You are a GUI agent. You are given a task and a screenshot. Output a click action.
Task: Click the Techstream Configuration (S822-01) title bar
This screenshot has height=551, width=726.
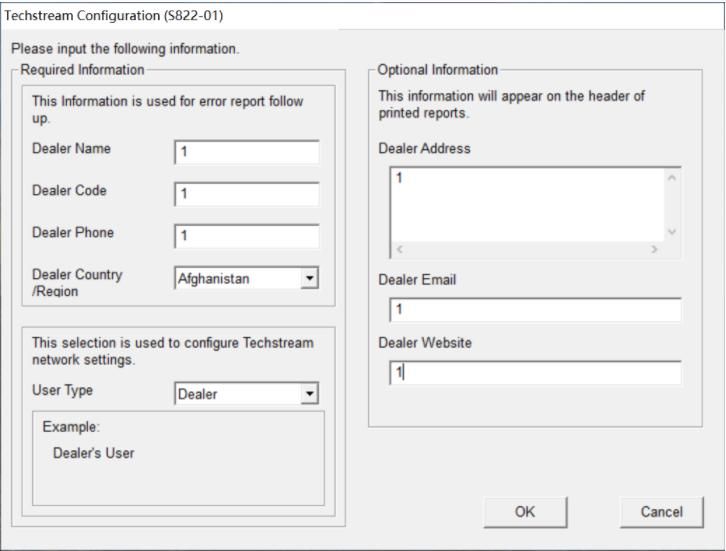(x=363, y=16)
